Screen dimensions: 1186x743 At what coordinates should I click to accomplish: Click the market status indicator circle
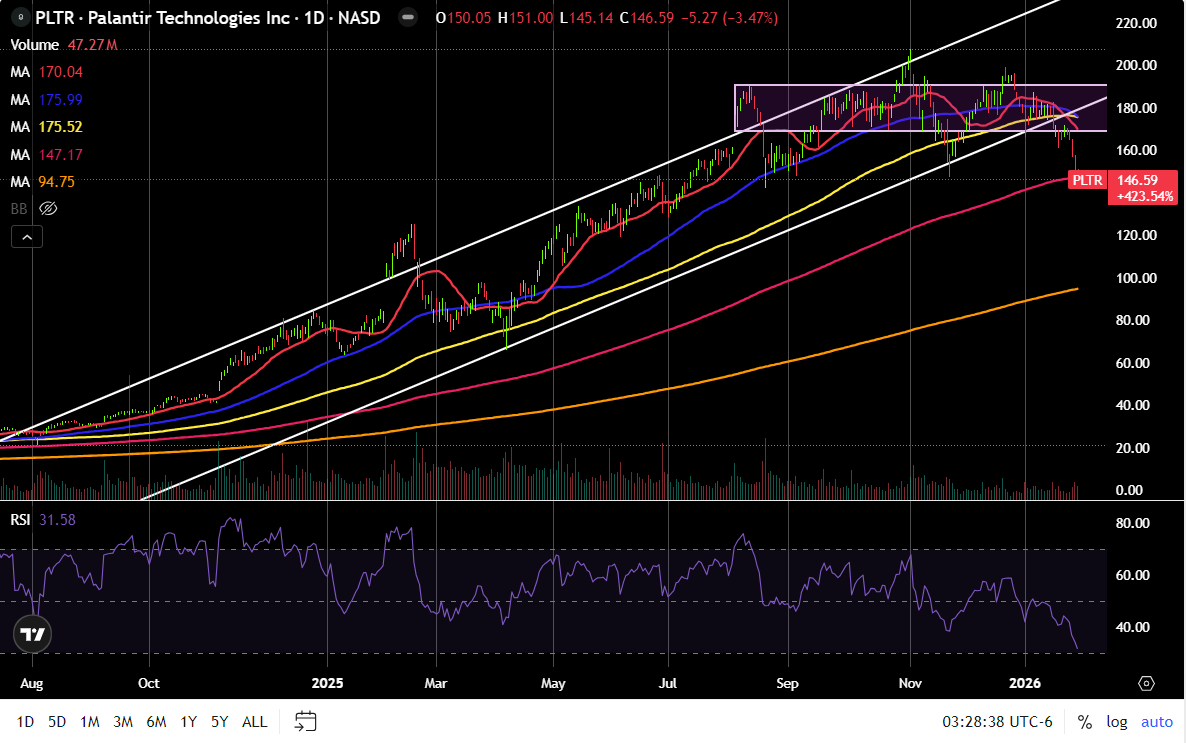[x=408, y=17]
